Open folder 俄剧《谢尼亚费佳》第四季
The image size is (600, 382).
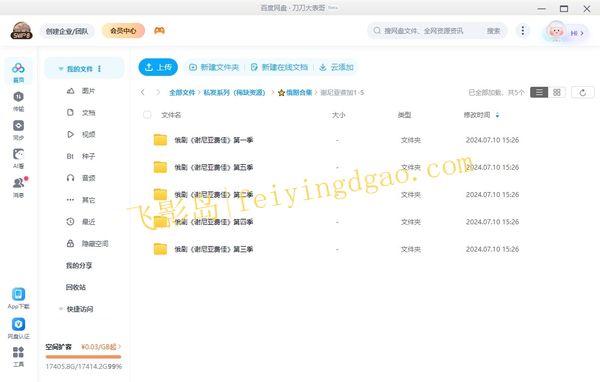coord(214,222)
